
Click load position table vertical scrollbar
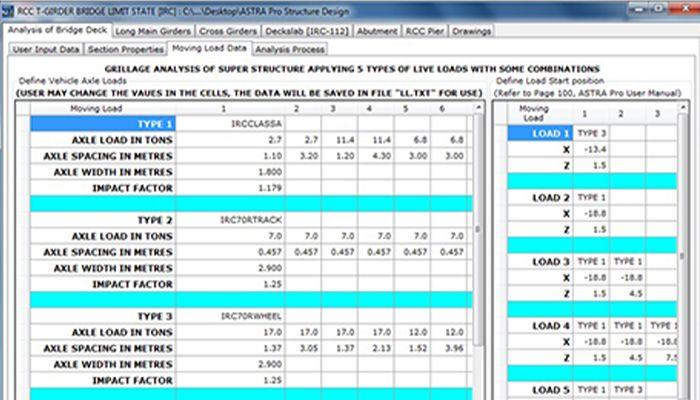[683, 256]
